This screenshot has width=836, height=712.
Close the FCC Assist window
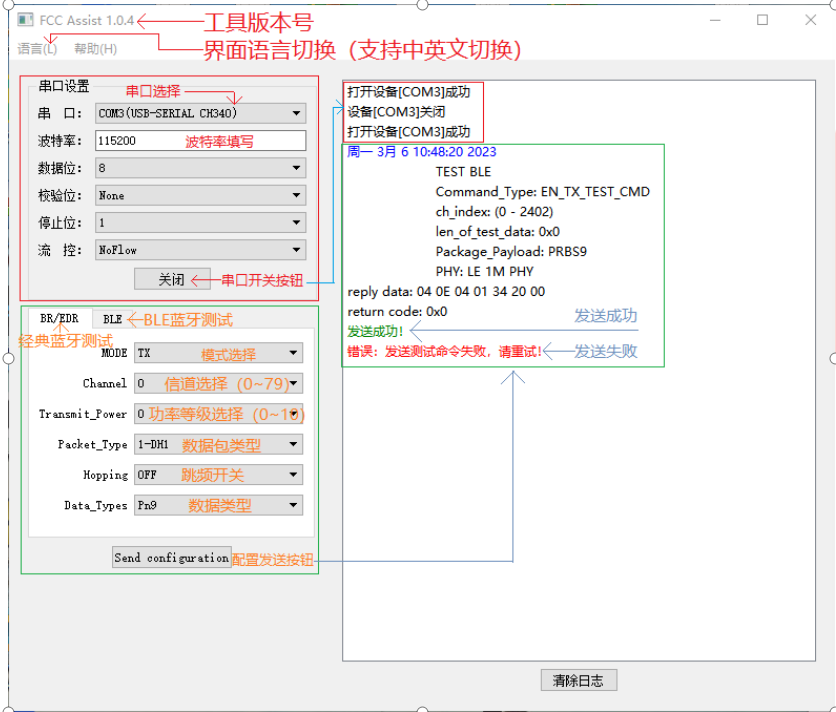click(810, 20)
